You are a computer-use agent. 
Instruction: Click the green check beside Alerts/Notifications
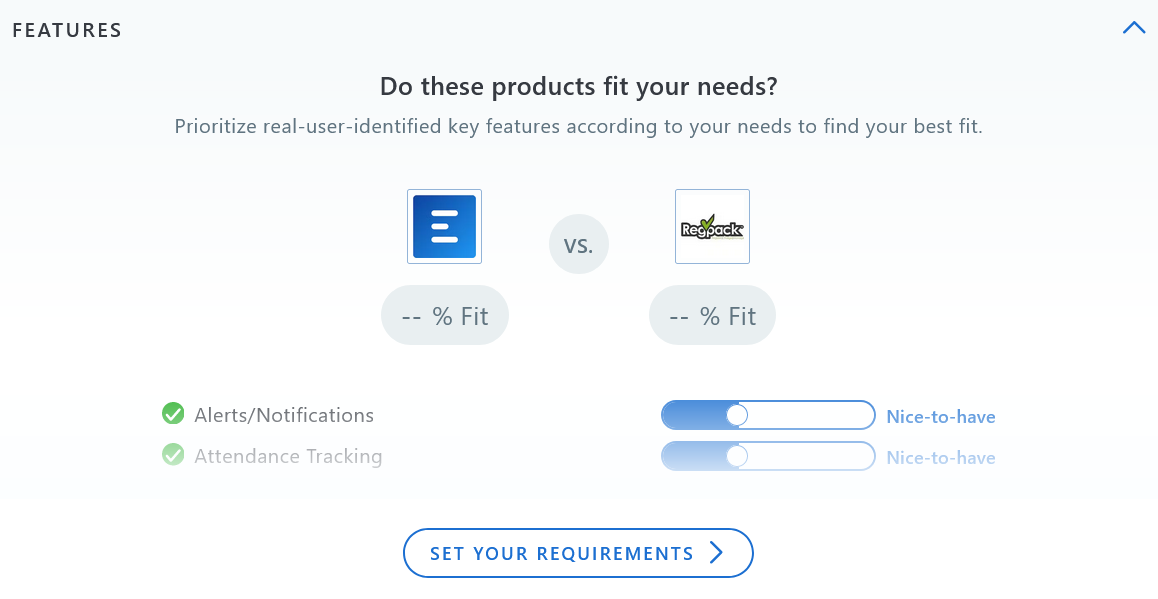(173, 414)
